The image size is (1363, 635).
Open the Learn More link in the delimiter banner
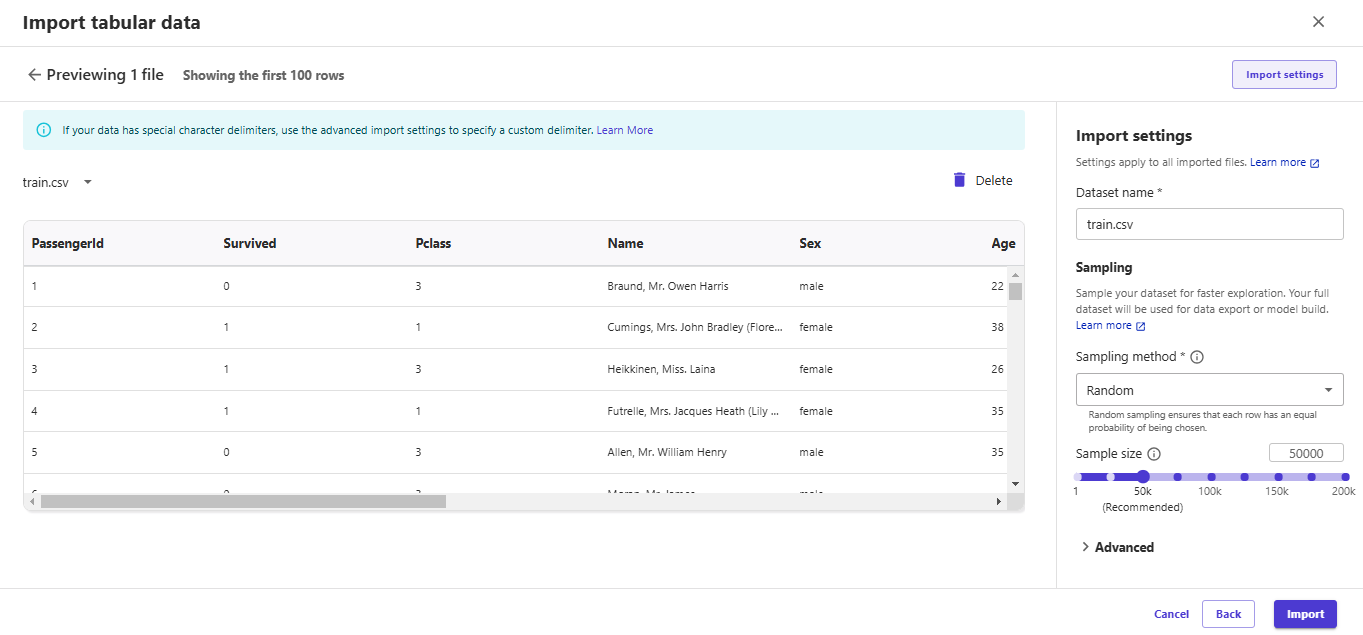pos(625,130)
